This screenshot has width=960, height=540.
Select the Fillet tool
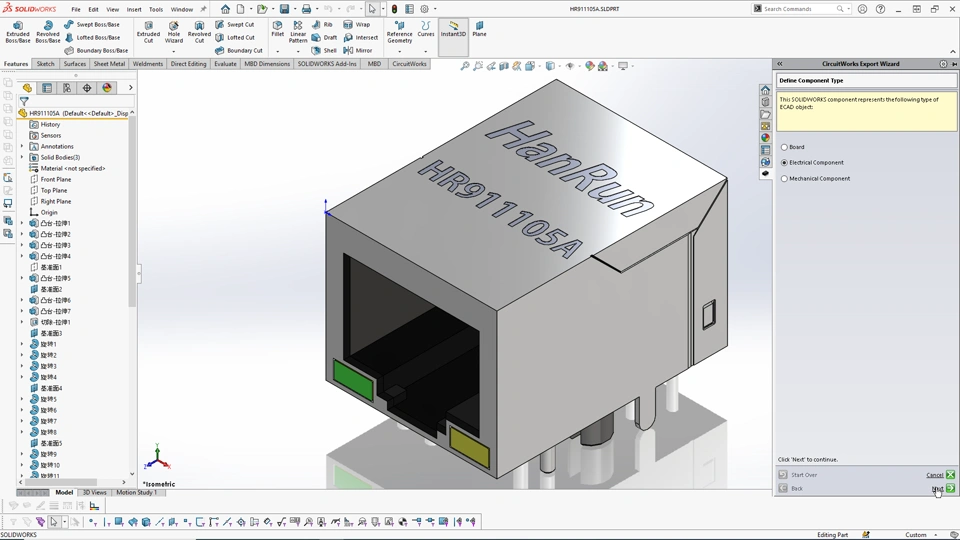tap(277, 29)
